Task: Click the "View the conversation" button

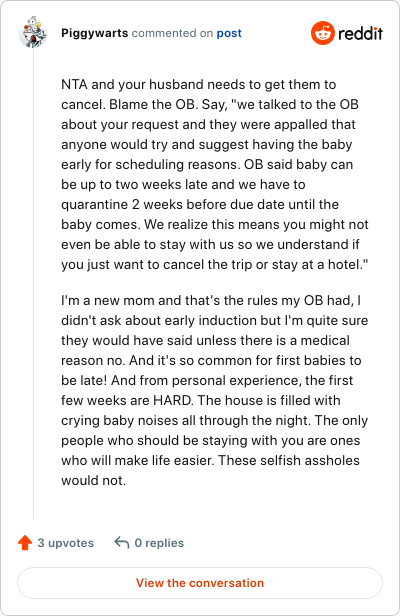Action: click(200, 583)
